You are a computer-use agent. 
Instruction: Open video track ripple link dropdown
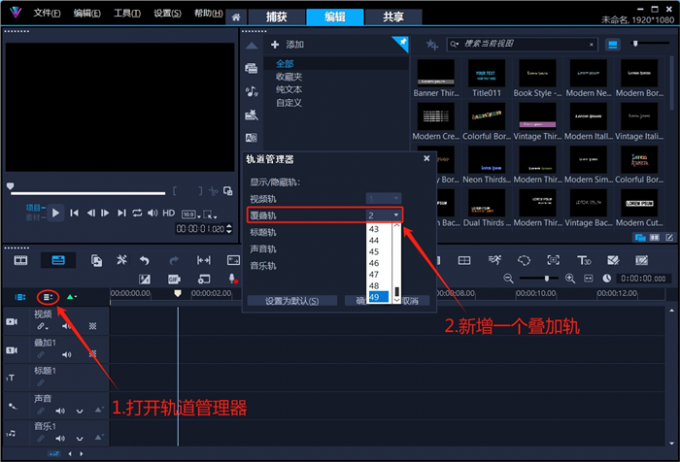[42, 326]
